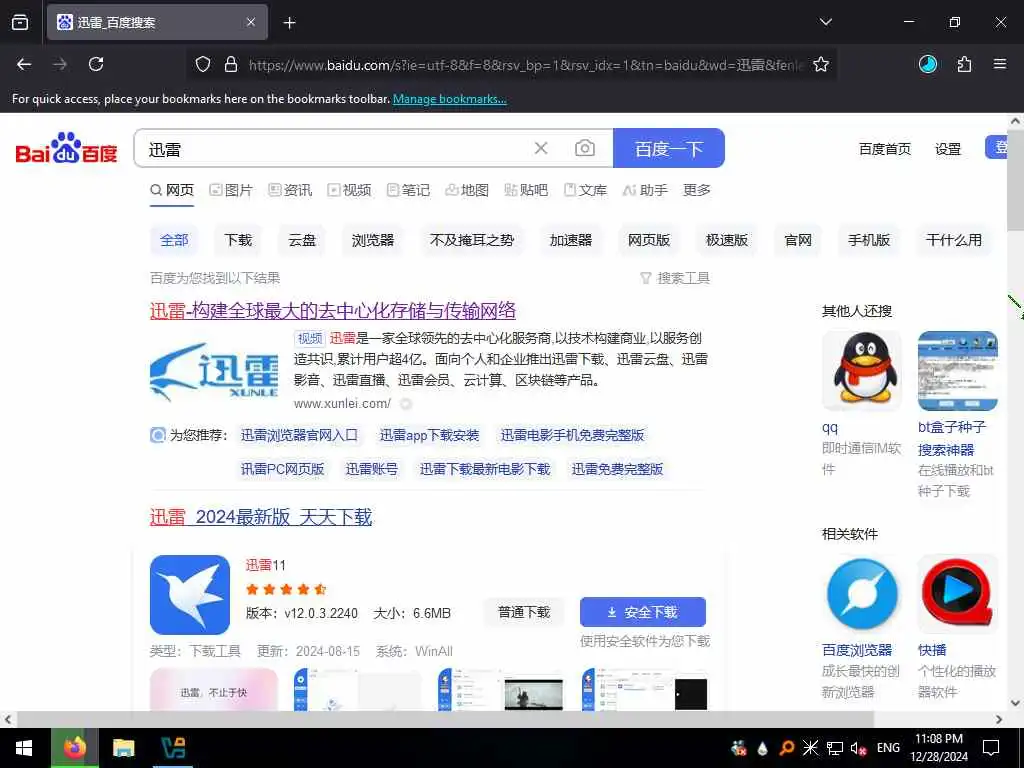Image resolution: width=1024 pixels, height=768 pixels.
Task: Open the Firefox View icon at top left
Action: pyautogui.click(x=20, y=22)
